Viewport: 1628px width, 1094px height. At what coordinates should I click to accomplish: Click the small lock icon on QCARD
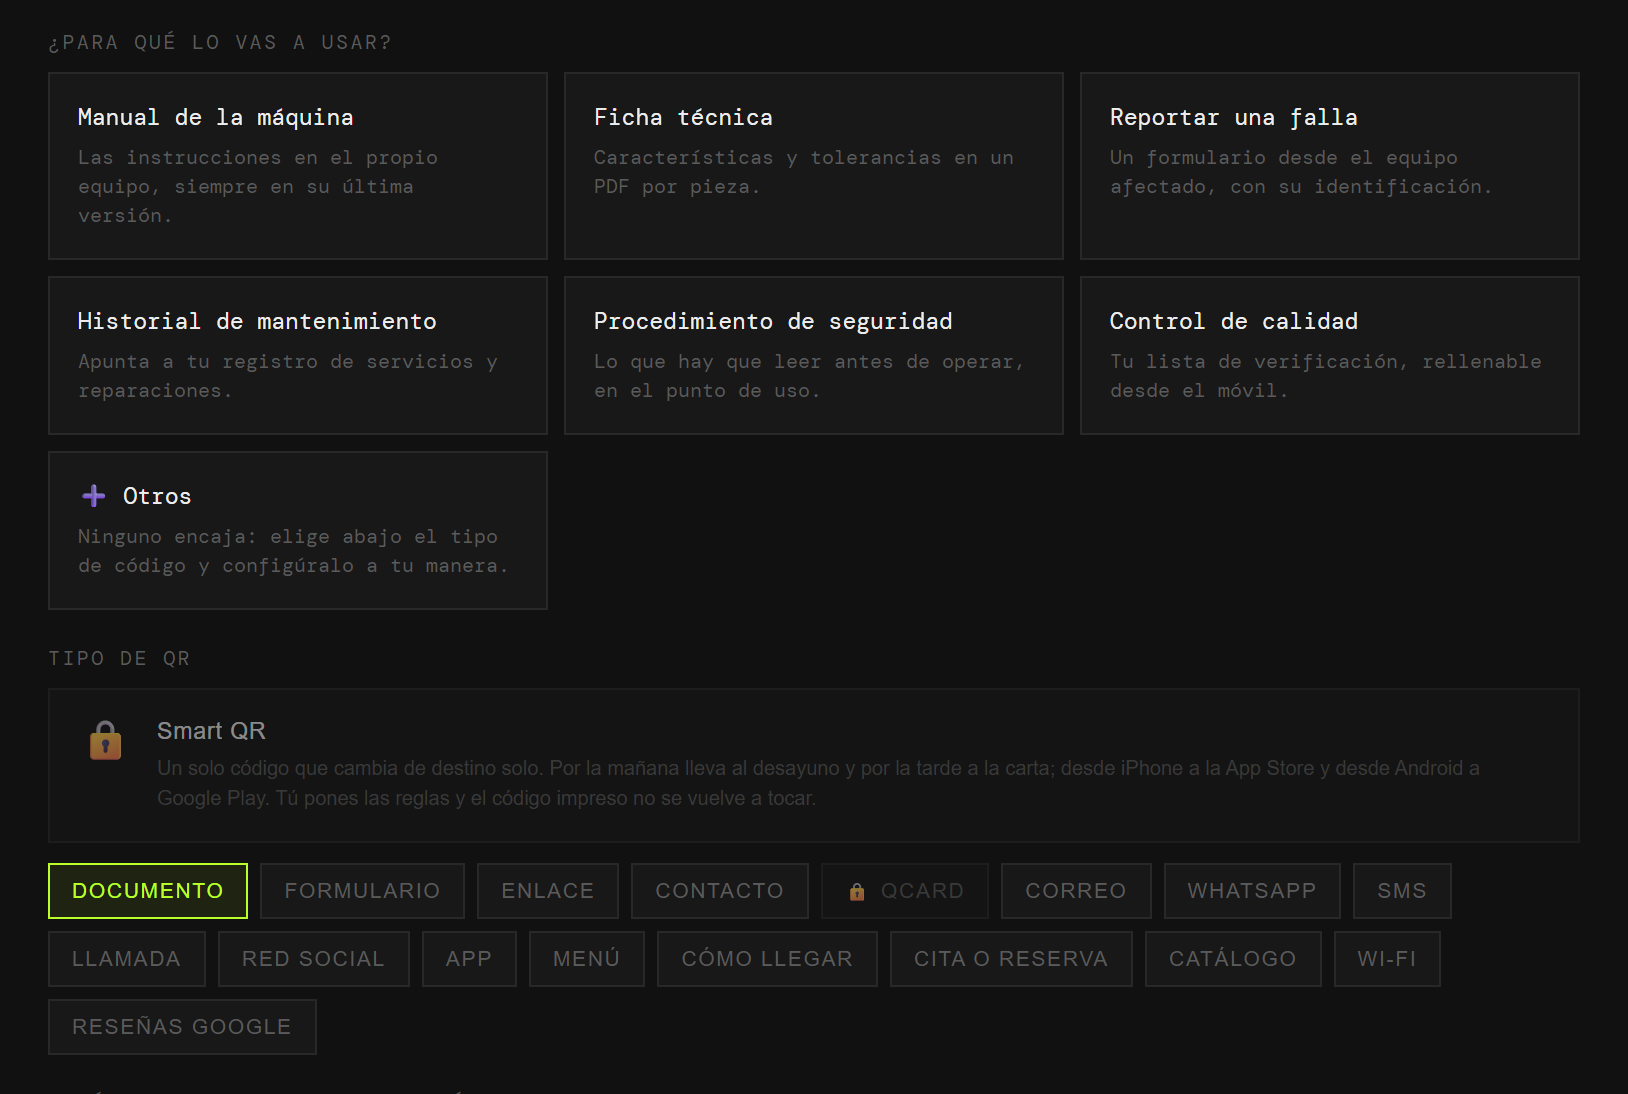pyautogui.click(x=857, y=892)
